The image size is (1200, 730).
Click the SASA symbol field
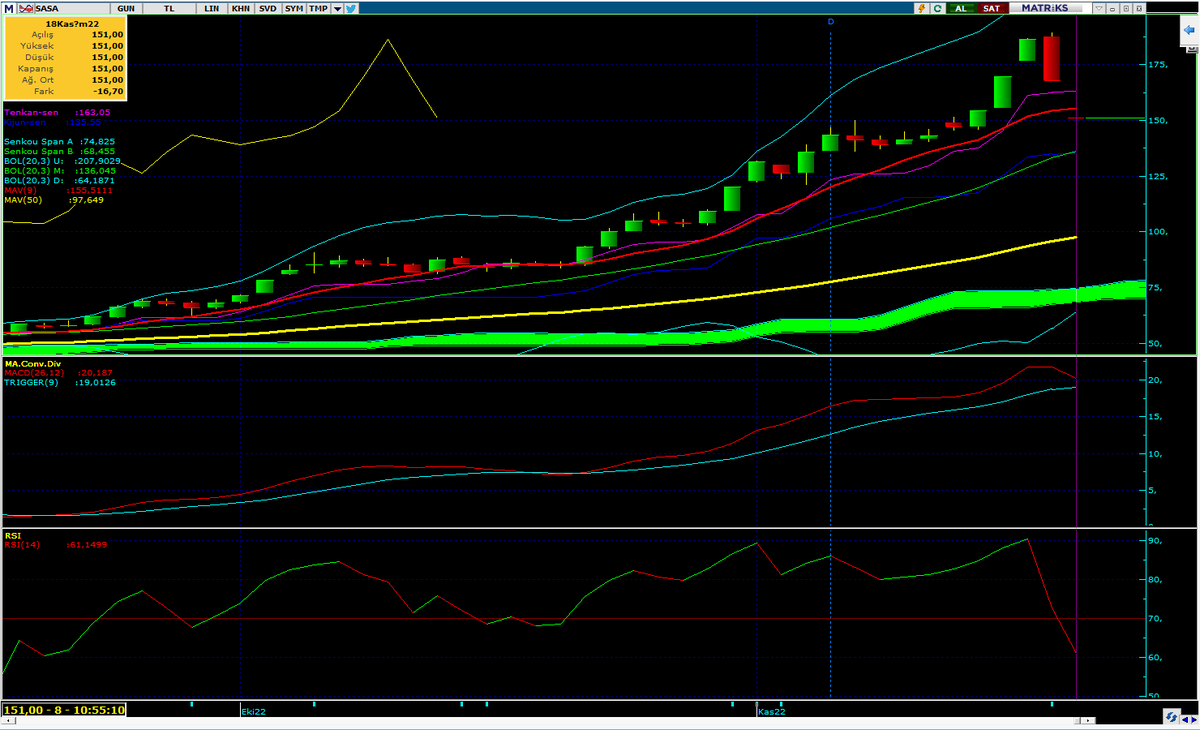pos(72,8)
